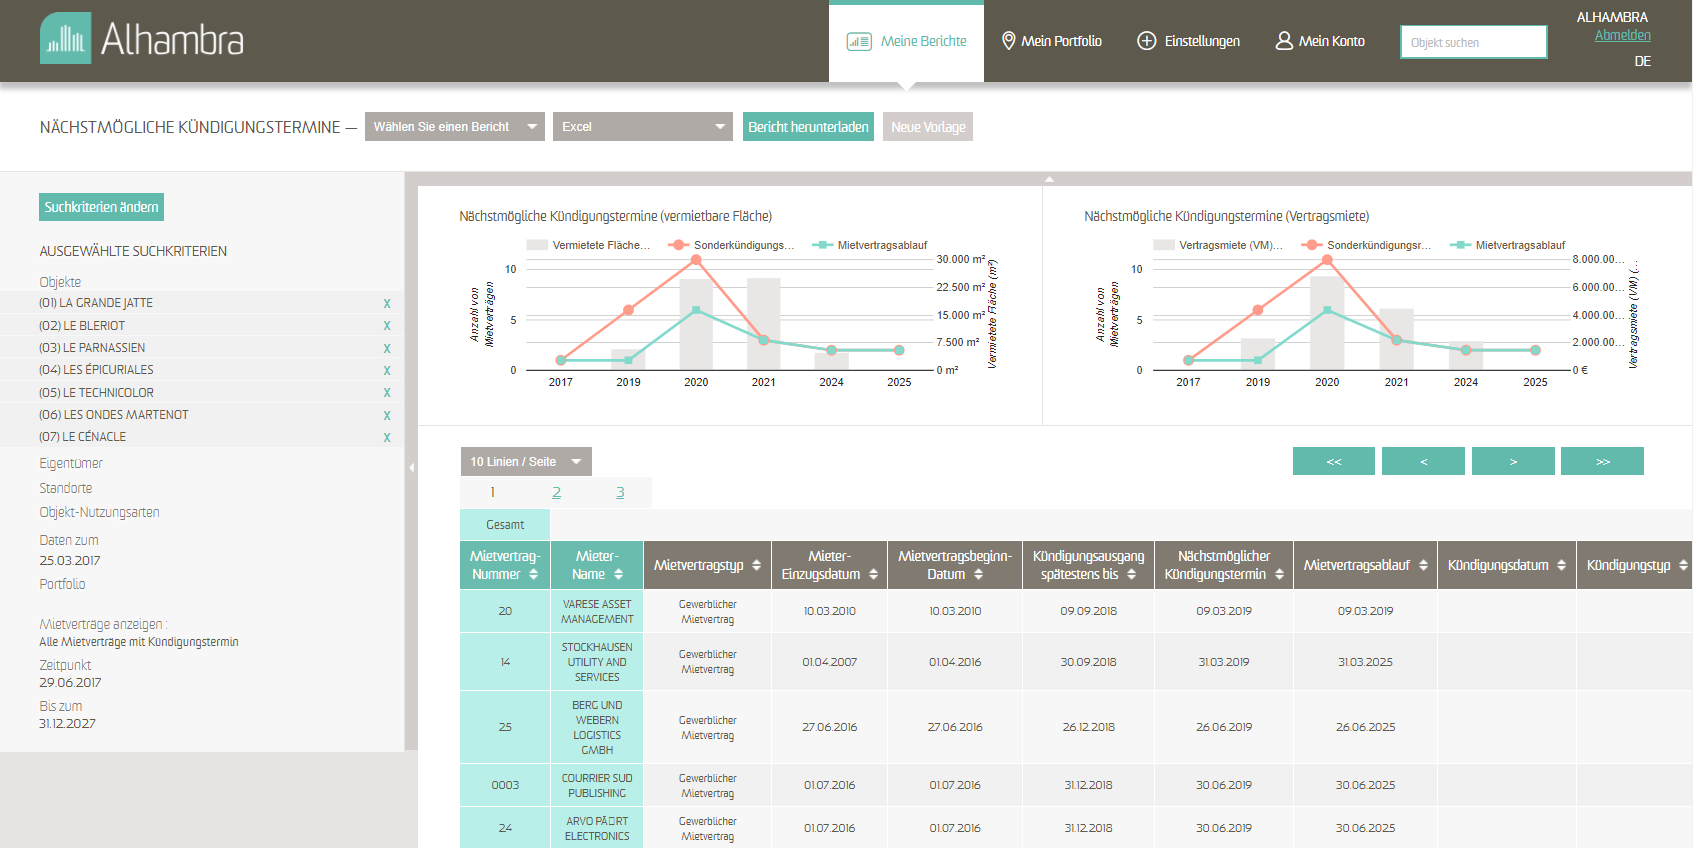Open the Excel format dropdown

click(642, 127)
